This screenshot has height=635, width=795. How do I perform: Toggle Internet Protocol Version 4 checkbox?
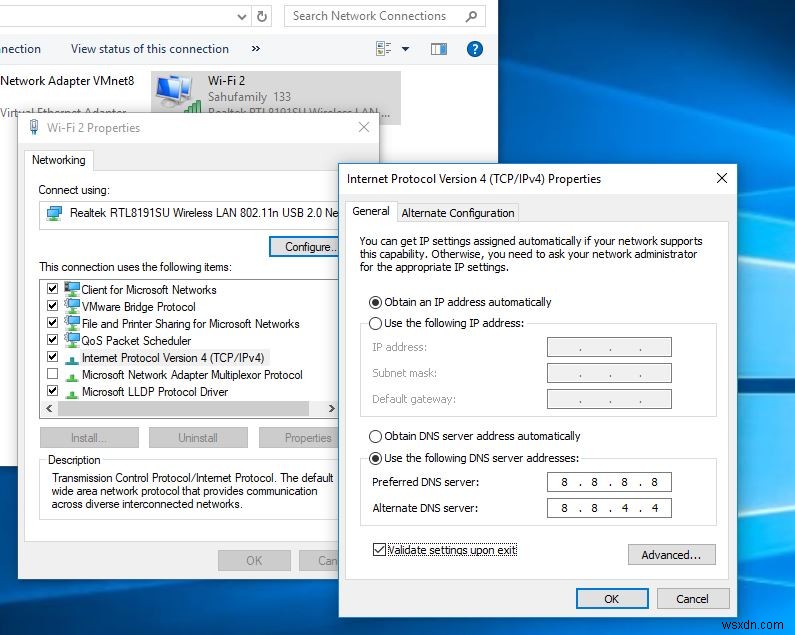point(52,357)
